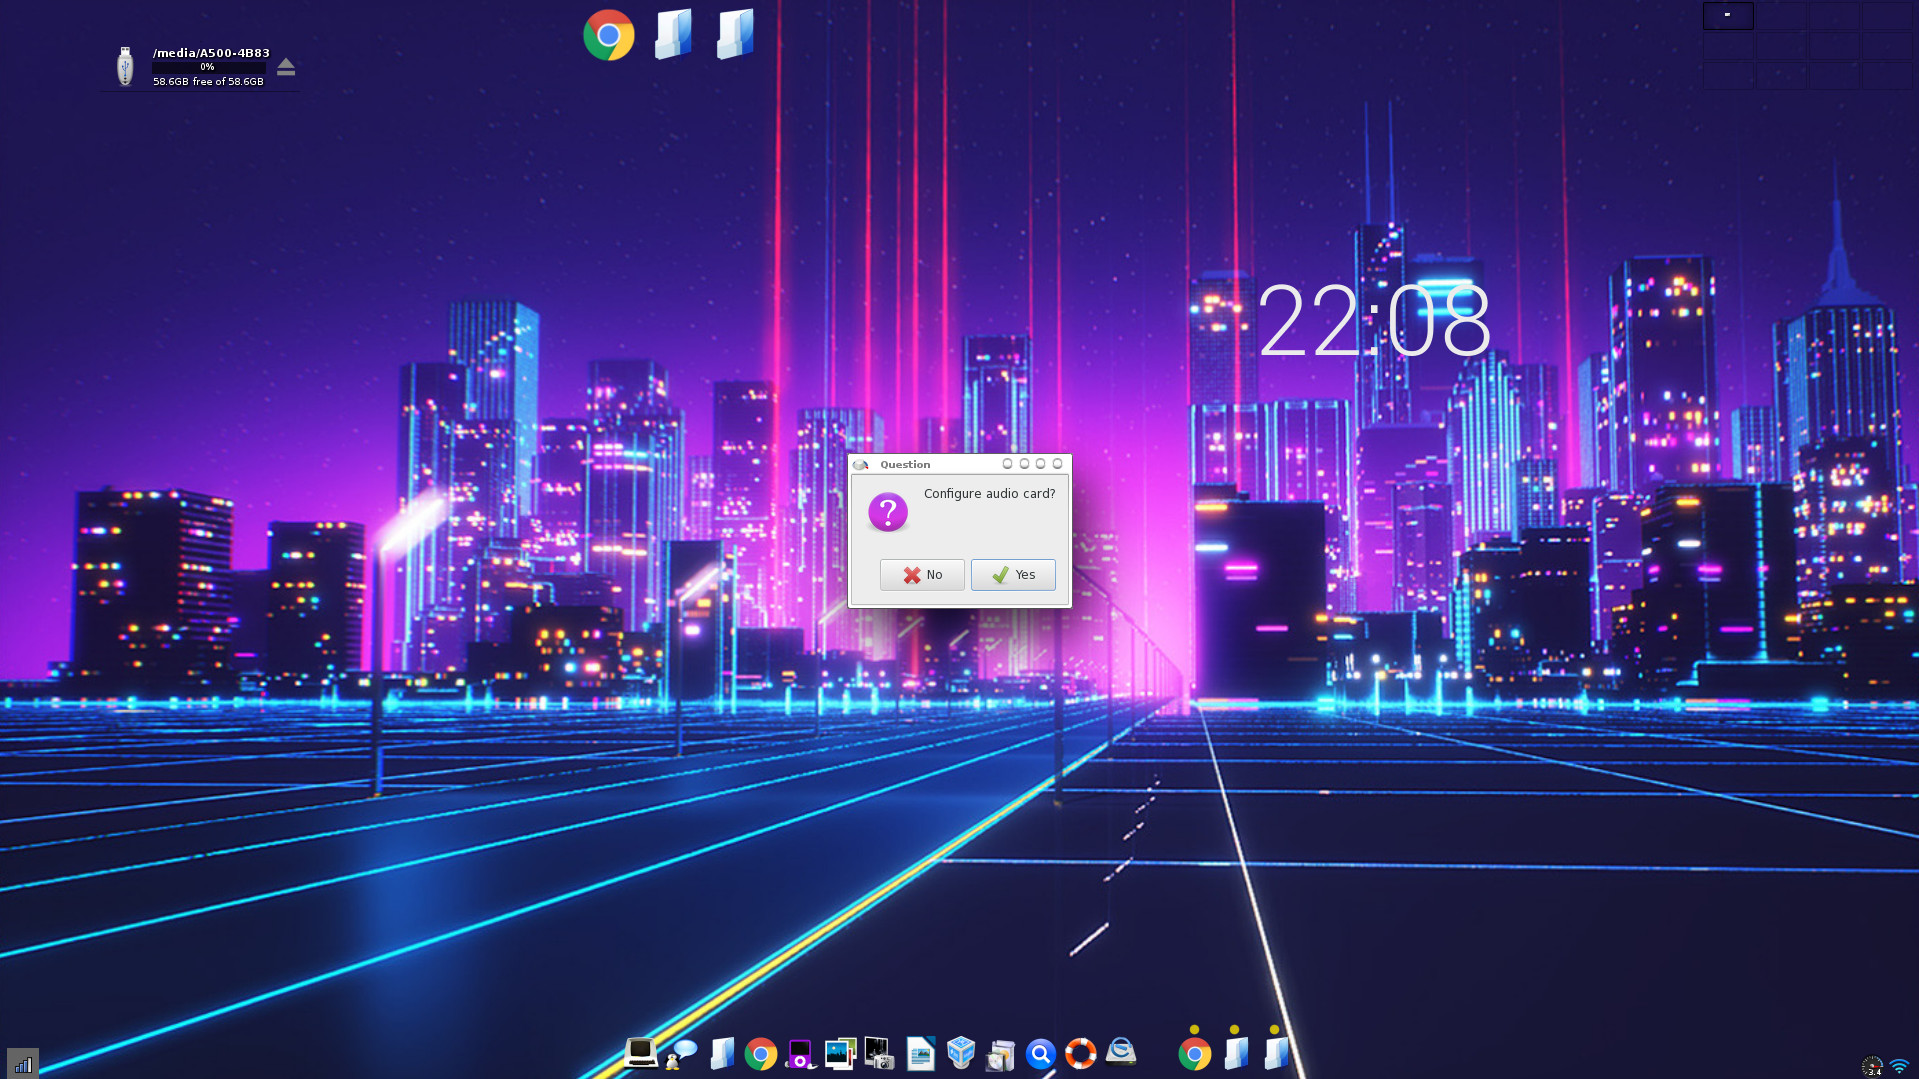Open the orange lifebuoy help icon
The height and width of the screenshot is (1079, 1919).
click(1080, 1053)
